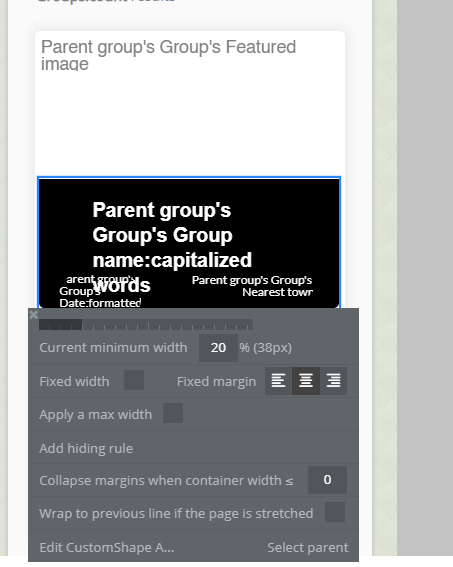This screenshot has height=567, width=453.
Task: Click the Collapse margins width field
Action: click(327, 480)
